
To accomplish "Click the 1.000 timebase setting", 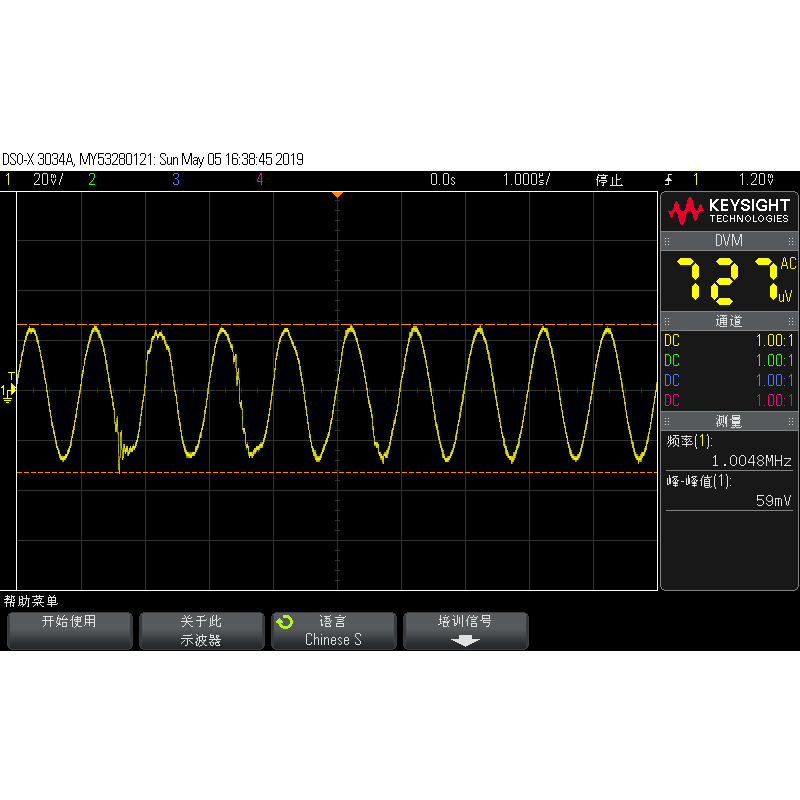I will coord(526,180).
